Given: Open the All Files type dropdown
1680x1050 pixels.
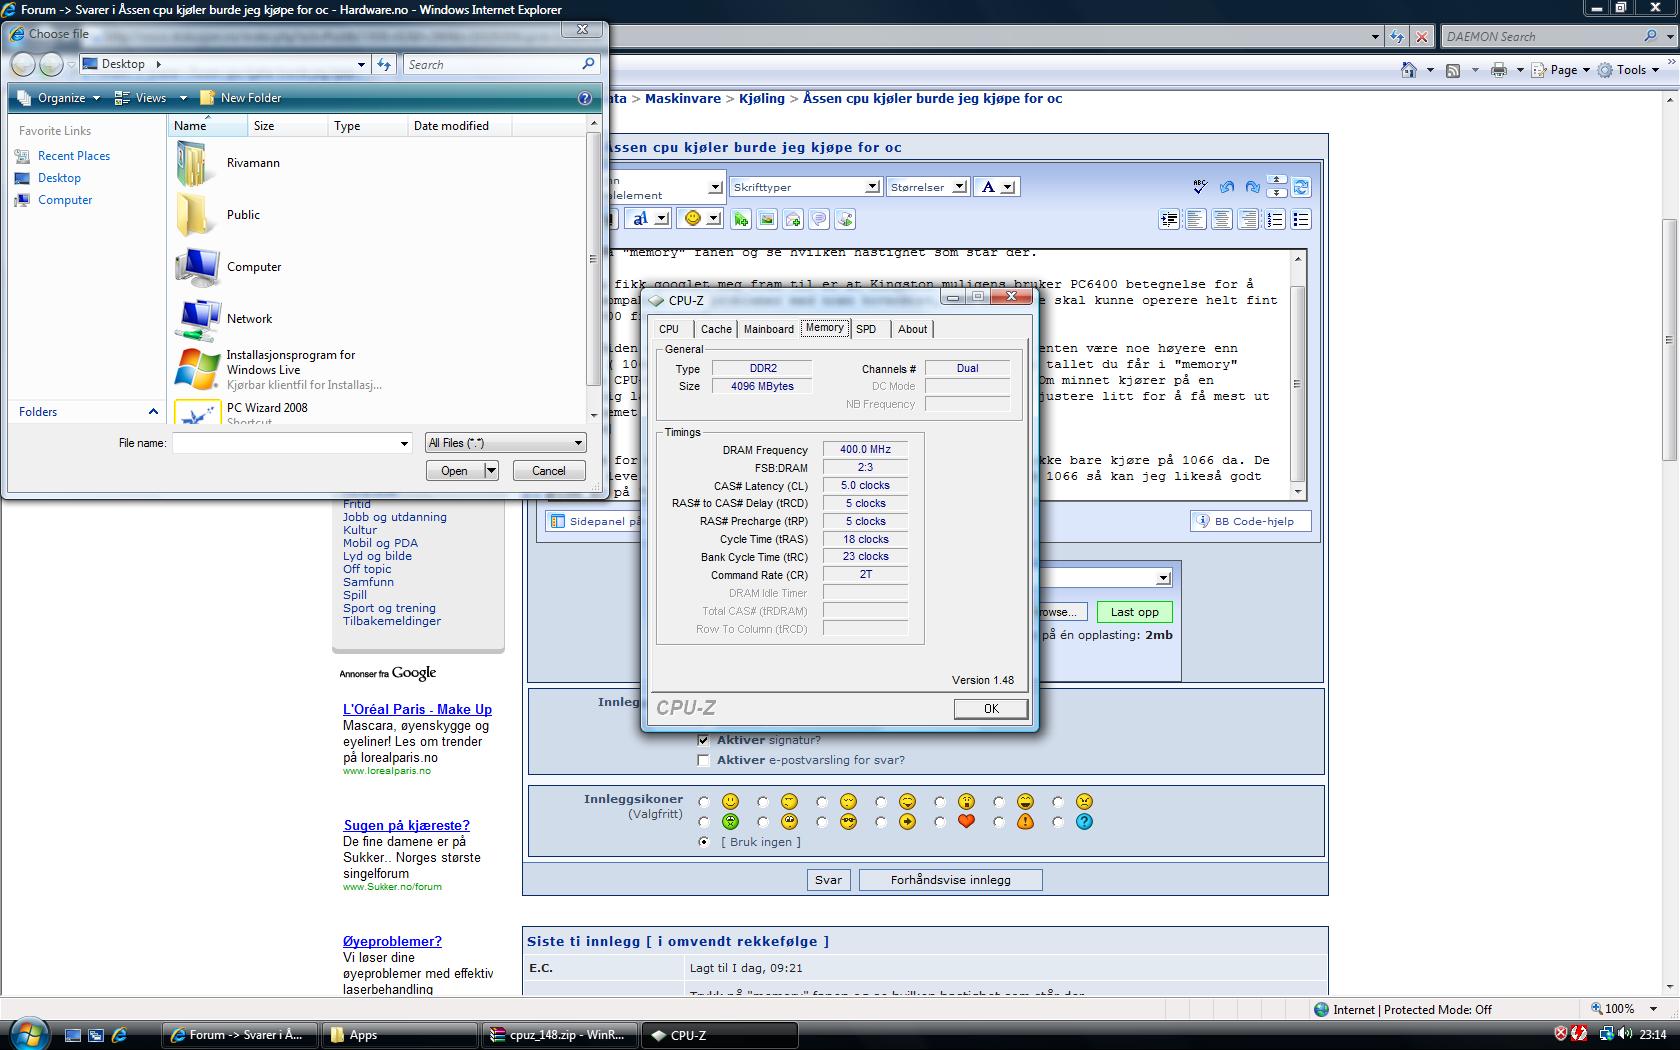Looking at the screenshot, I should [505, 443].
